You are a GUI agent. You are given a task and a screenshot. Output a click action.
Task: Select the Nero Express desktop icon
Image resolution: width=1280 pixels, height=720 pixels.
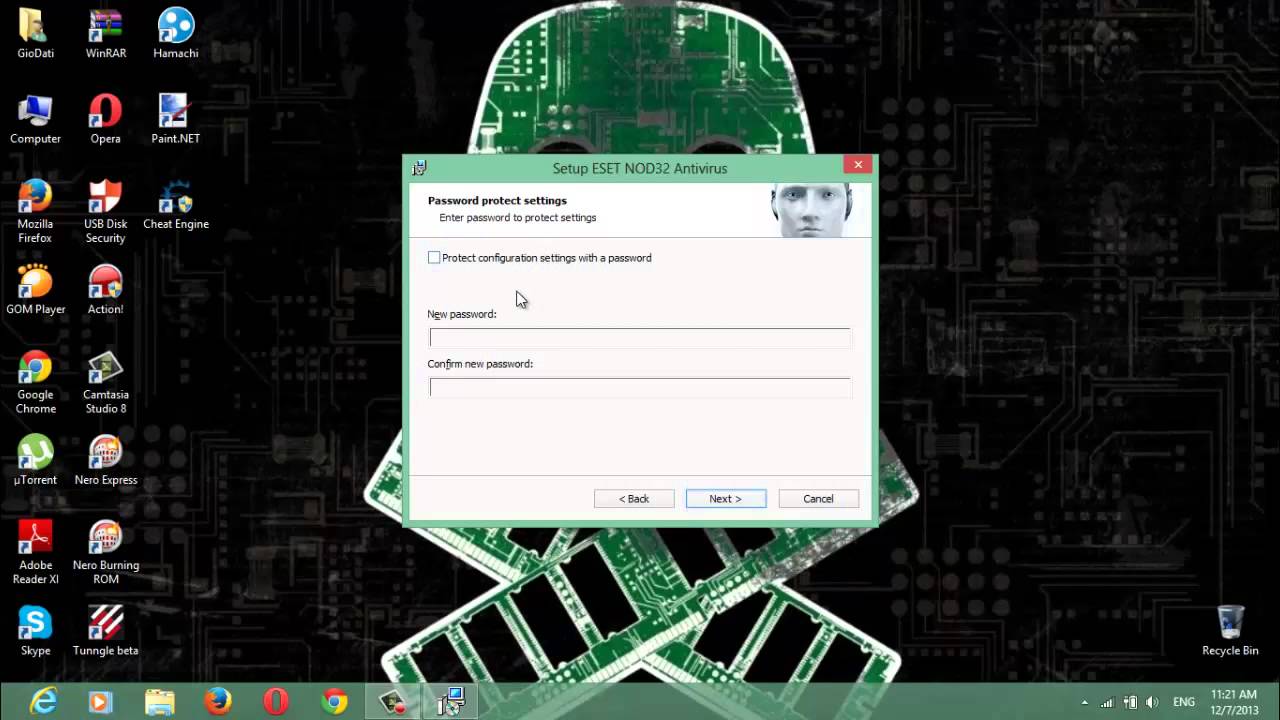[x=105, y=460]
